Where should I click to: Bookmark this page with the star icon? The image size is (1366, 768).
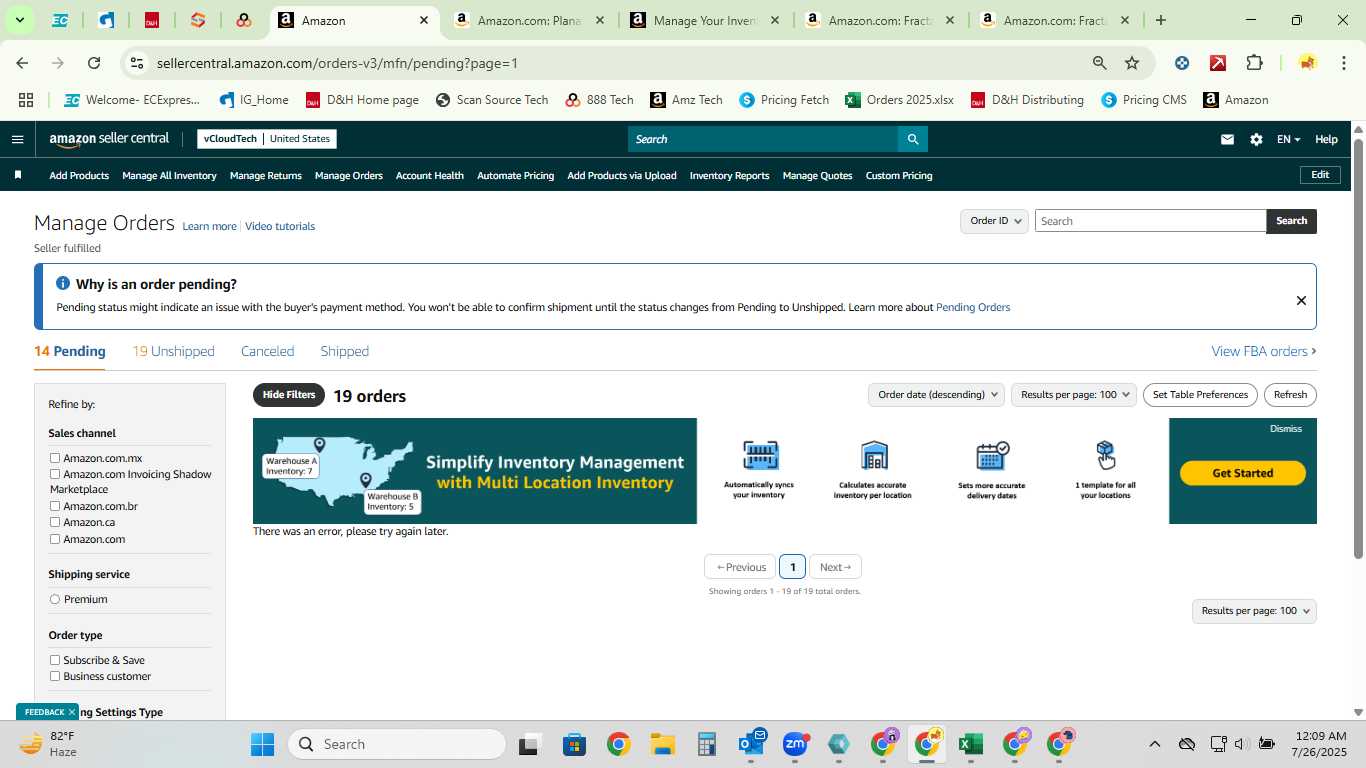pyautogui.click(x=1132, y=63)
